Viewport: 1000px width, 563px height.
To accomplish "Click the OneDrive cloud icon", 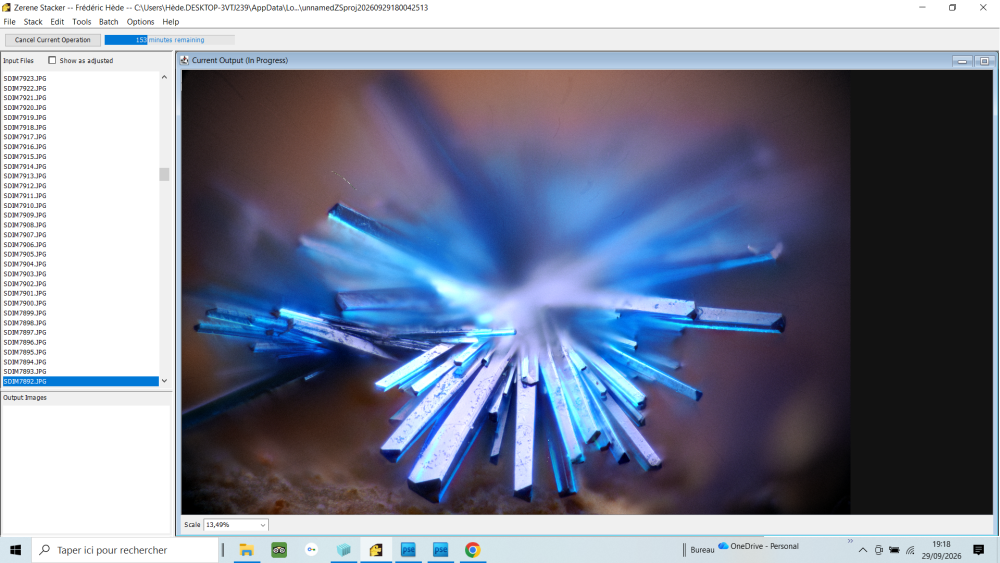I will (x=723, y=546).
